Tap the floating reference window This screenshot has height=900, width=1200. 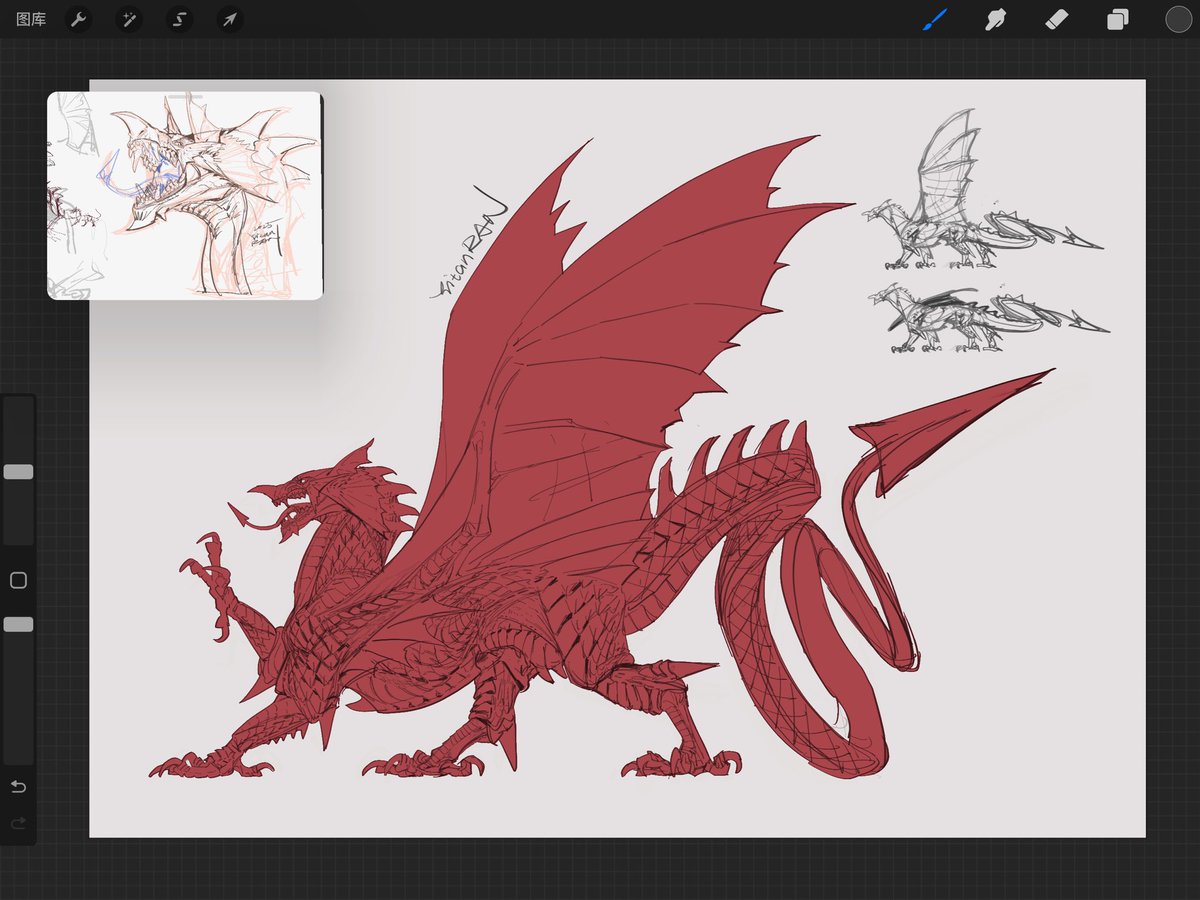point(183,195)
